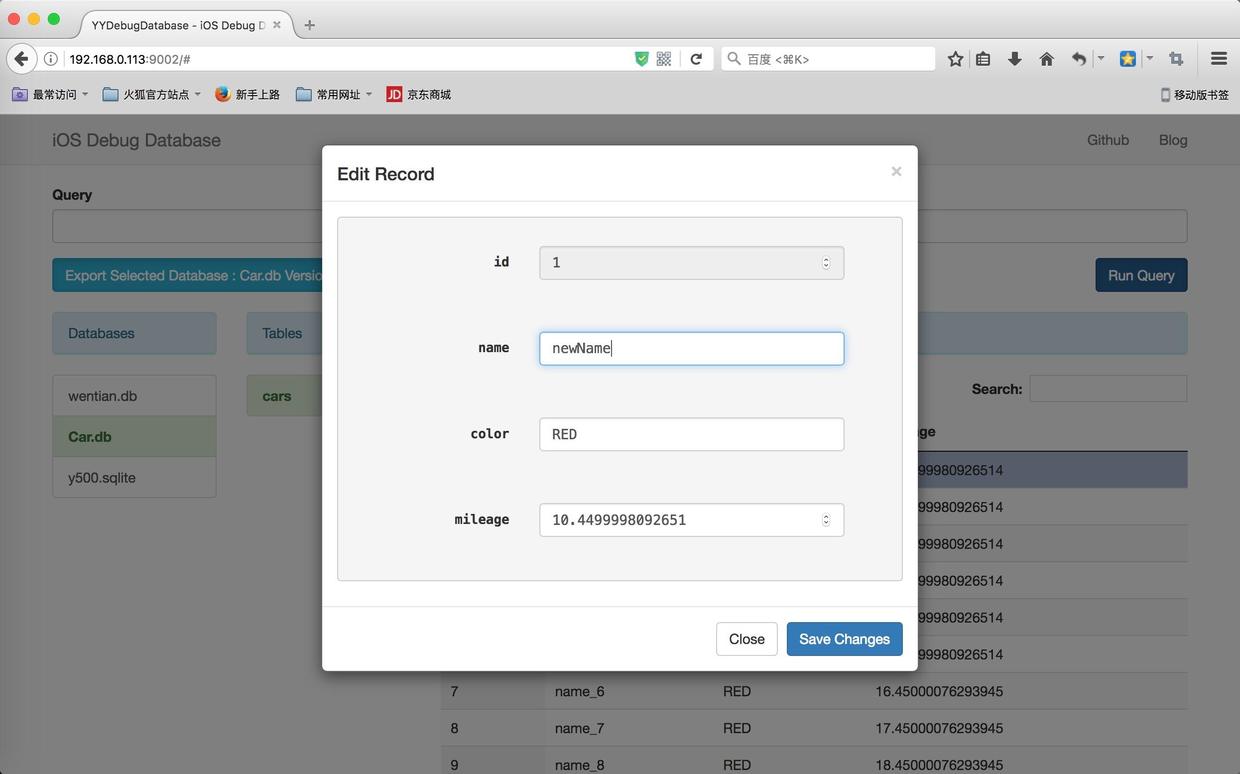Open the 京东商城 bookmark link

coord(419,94)
